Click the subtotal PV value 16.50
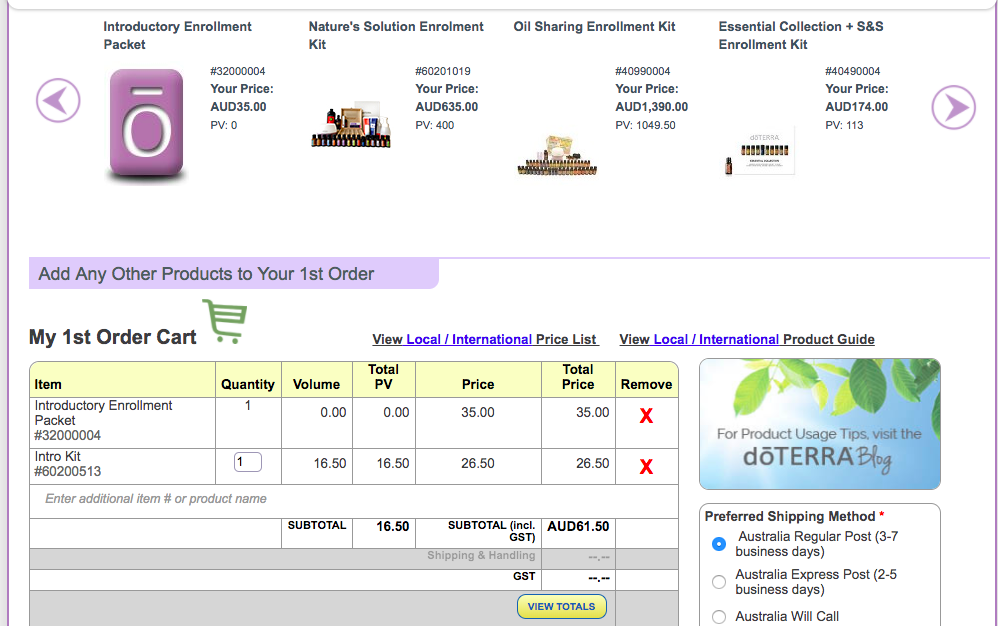 point(393,527)
